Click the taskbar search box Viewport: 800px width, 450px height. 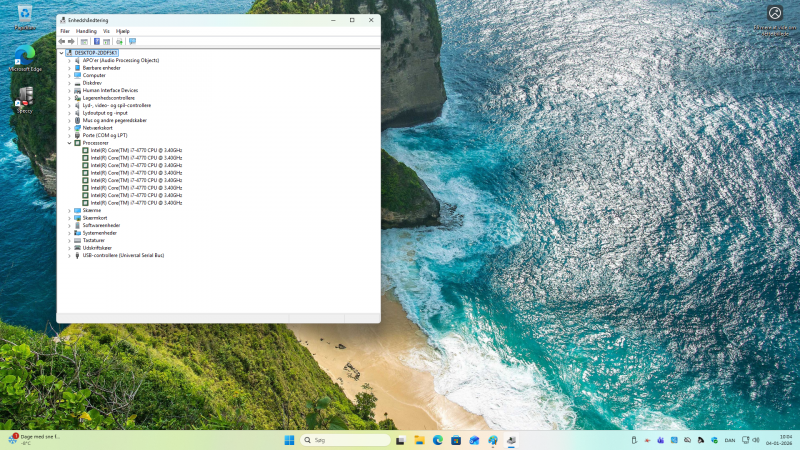tap(346, 440)
